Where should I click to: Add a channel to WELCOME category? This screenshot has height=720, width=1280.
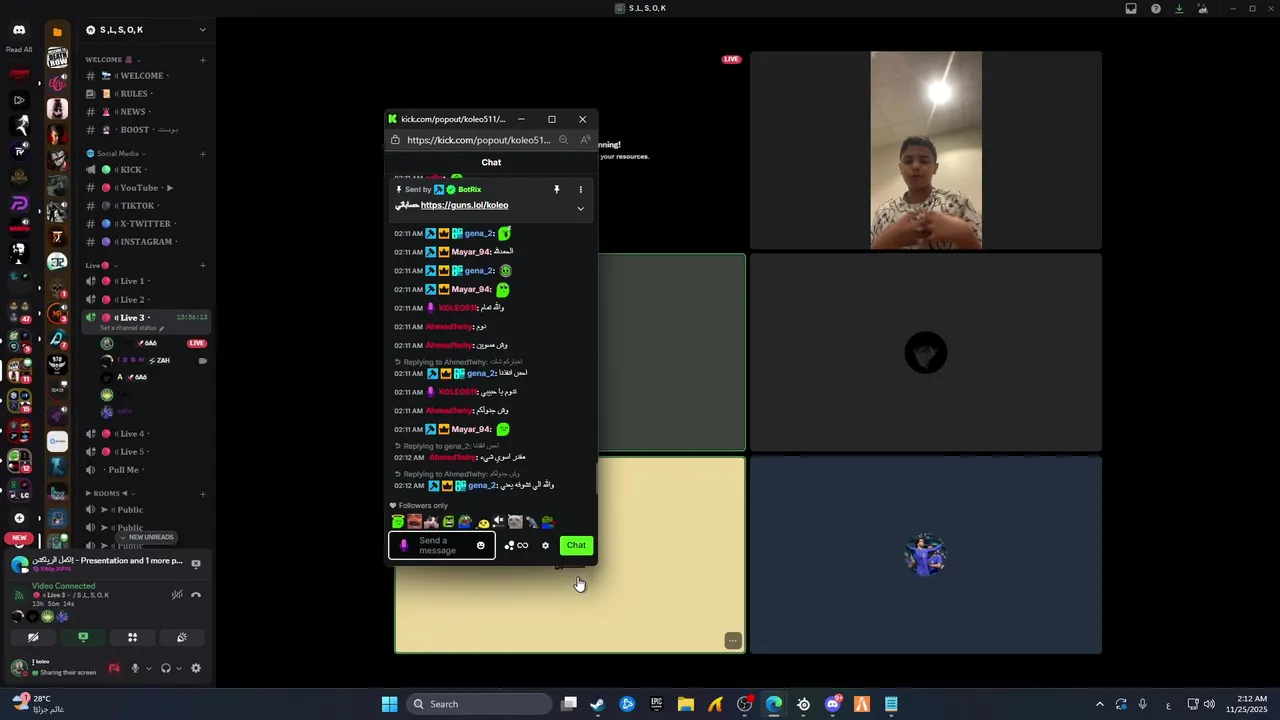tap(202, 60)
